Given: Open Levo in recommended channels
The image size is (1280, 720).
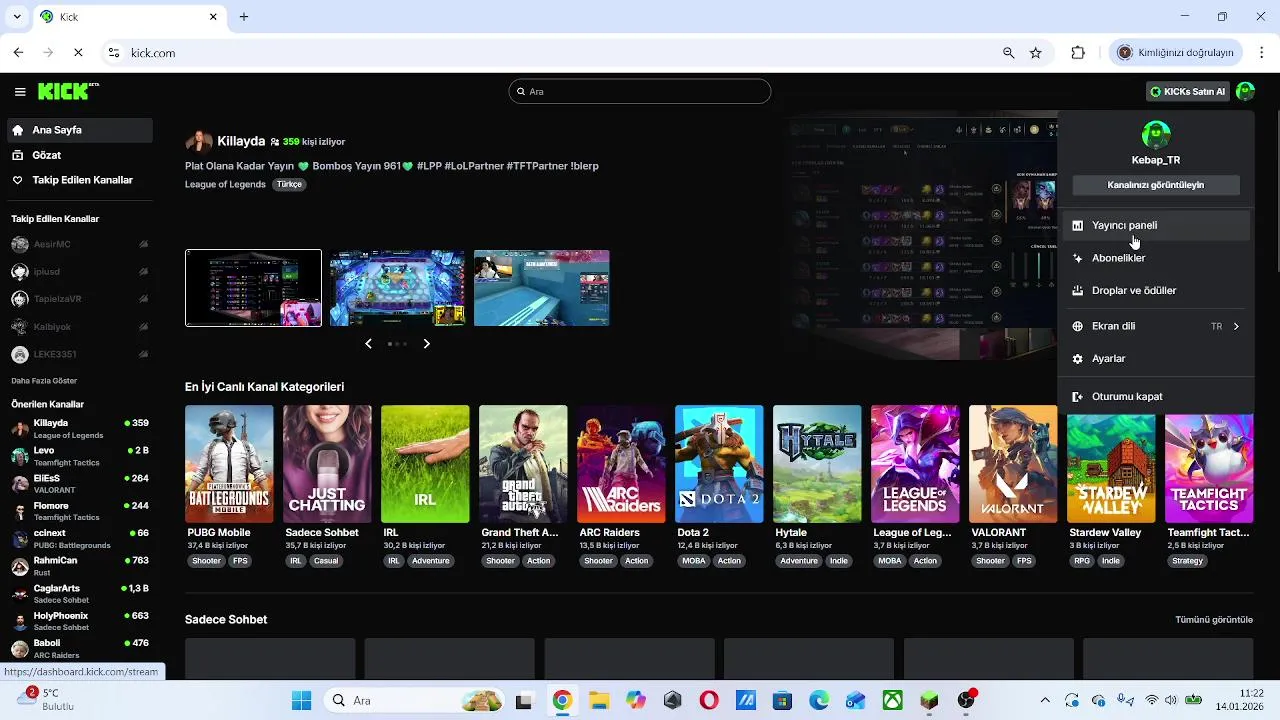Looking at the screenshot, I should pyautogui.click(x=80, y=456).
